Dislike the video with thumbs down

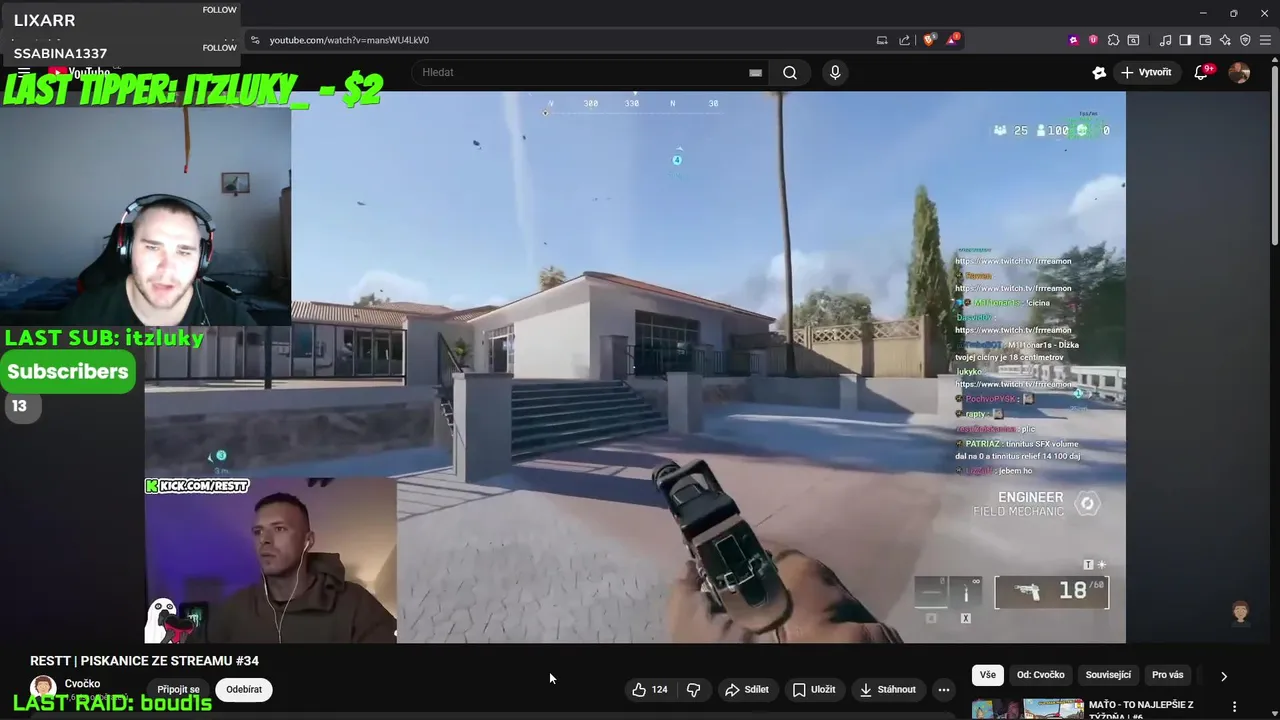tap(693, 689)
